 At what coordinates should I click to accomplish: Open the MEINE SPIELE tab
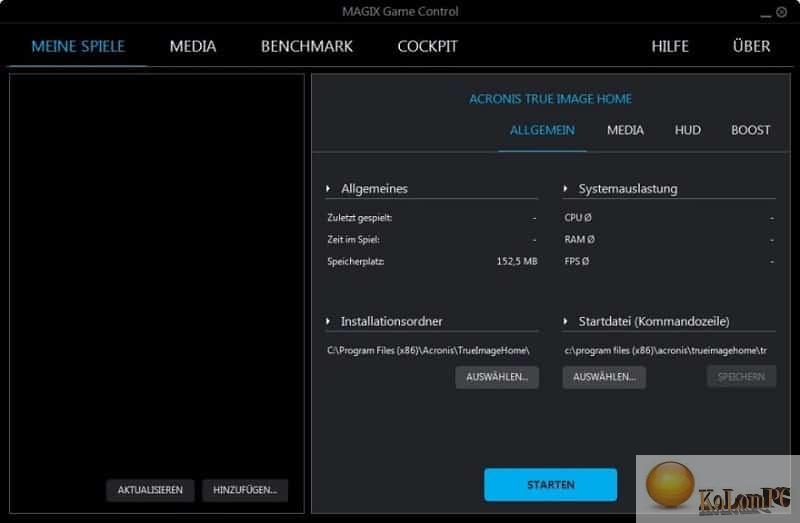(x=78, y=46)
